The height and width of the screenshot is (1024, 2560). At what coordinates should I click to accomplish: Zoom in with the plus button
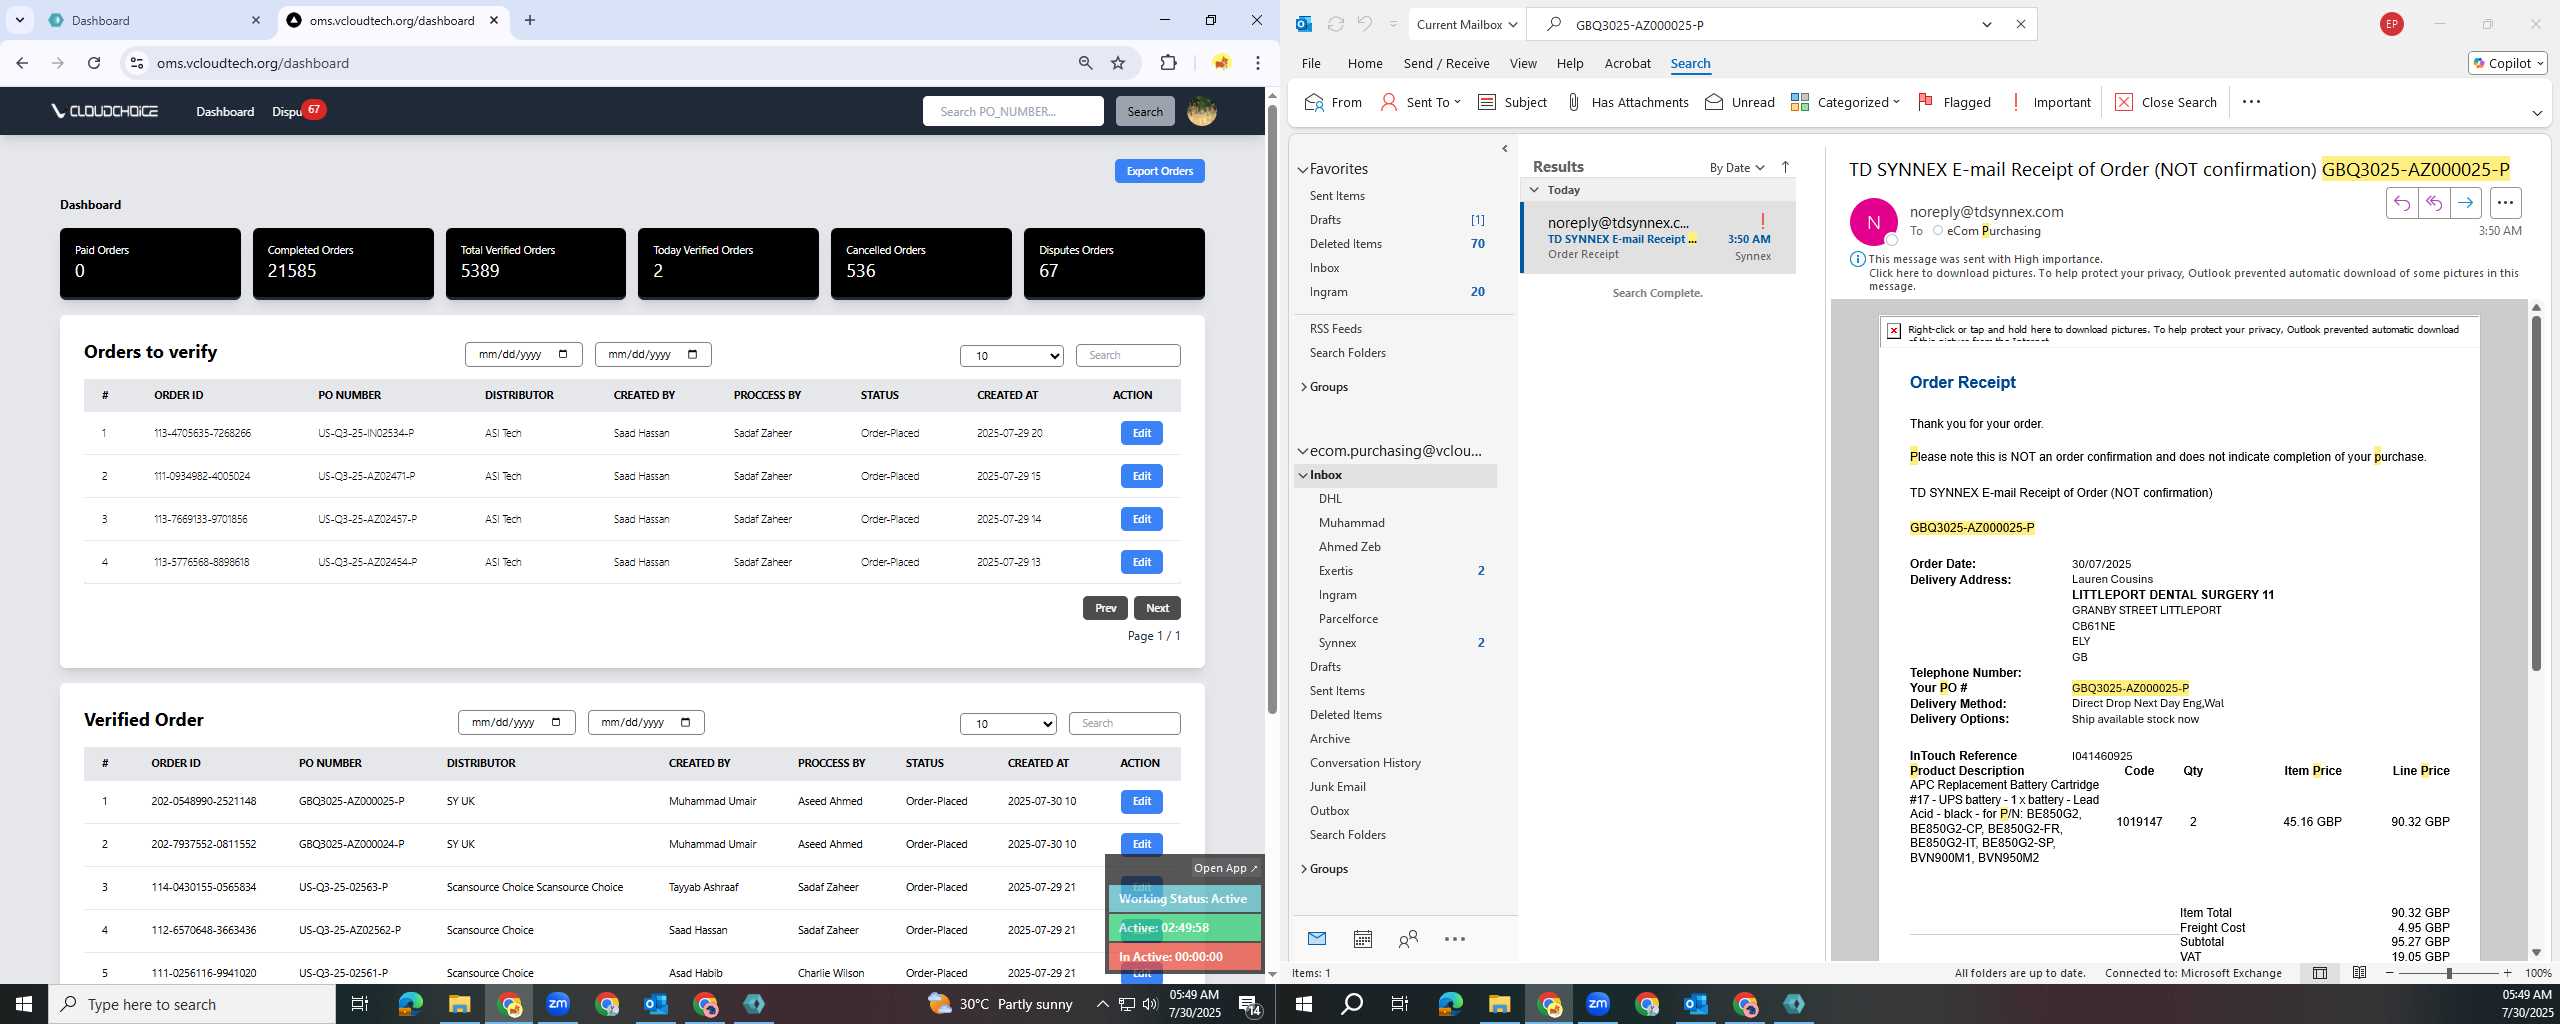[2507, 973]
